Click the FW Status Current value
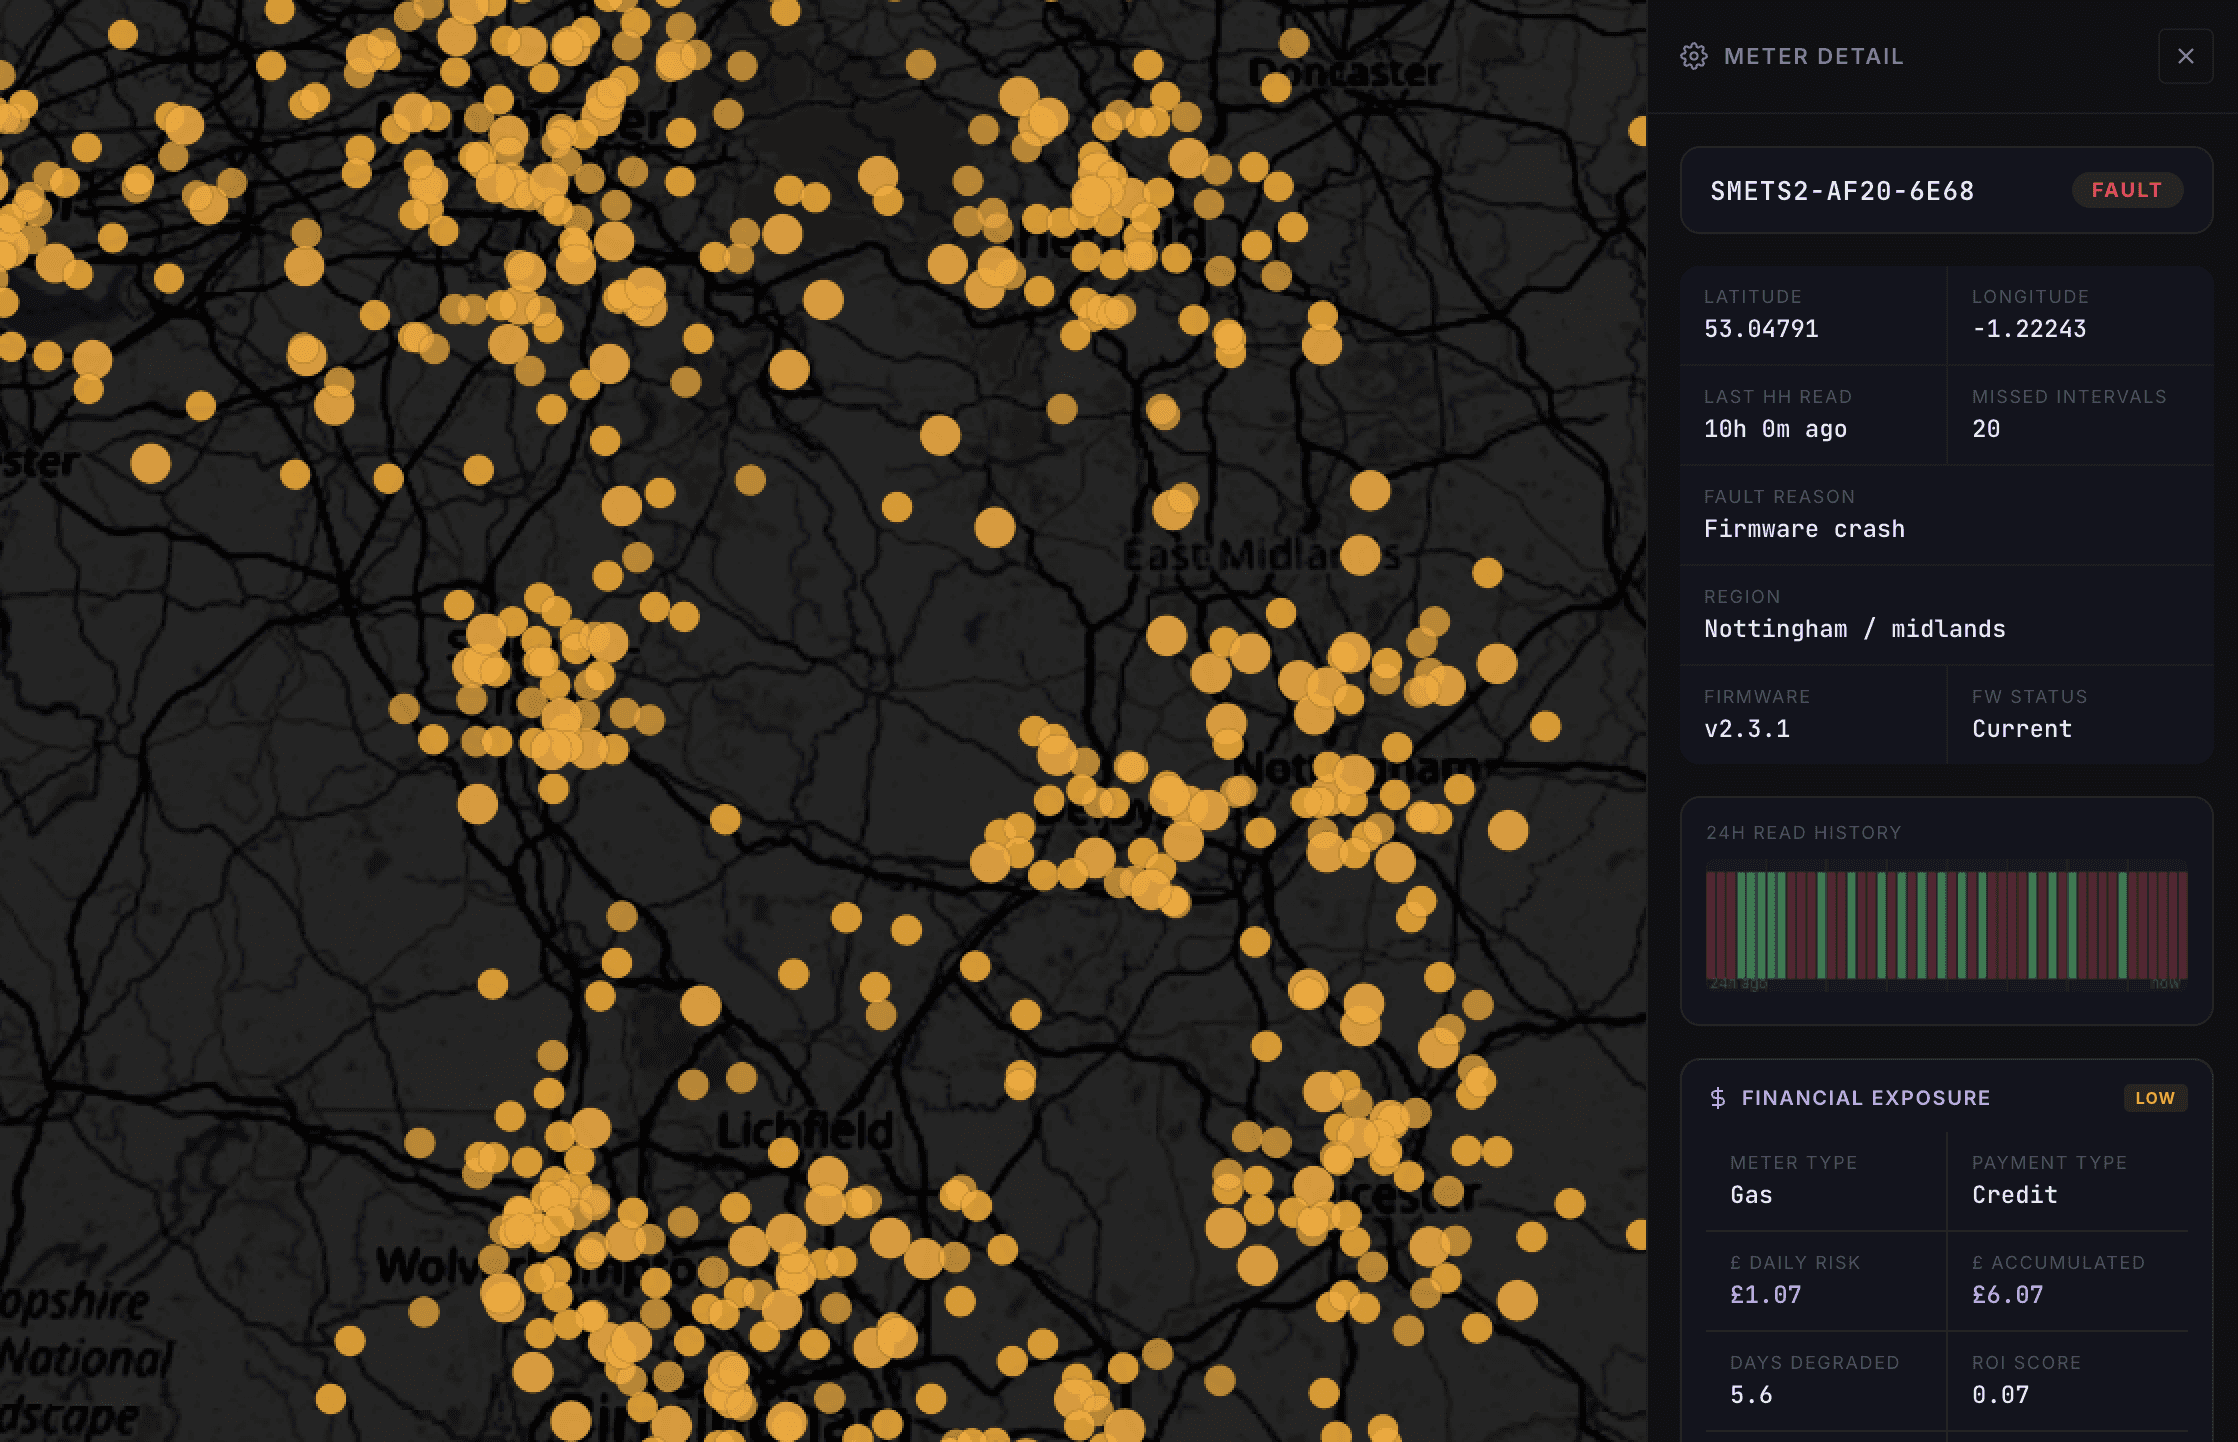The width and height of the screenshot is (2238, 1442). [x=2021, y=729]
